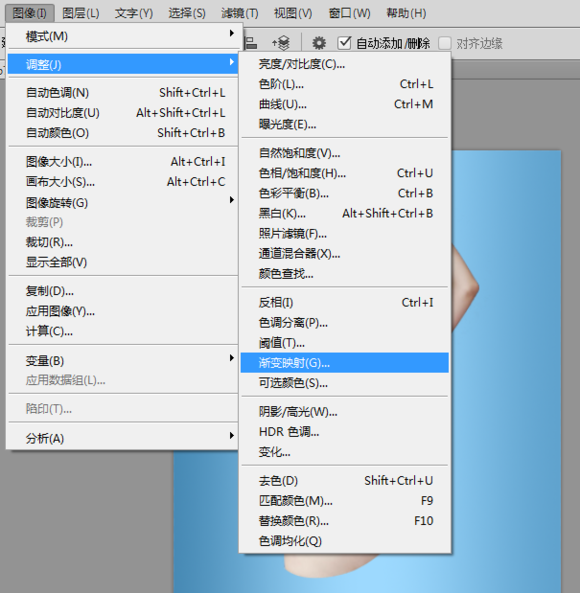Open 匹配颜色(M)... command

[x=344, y=500]
